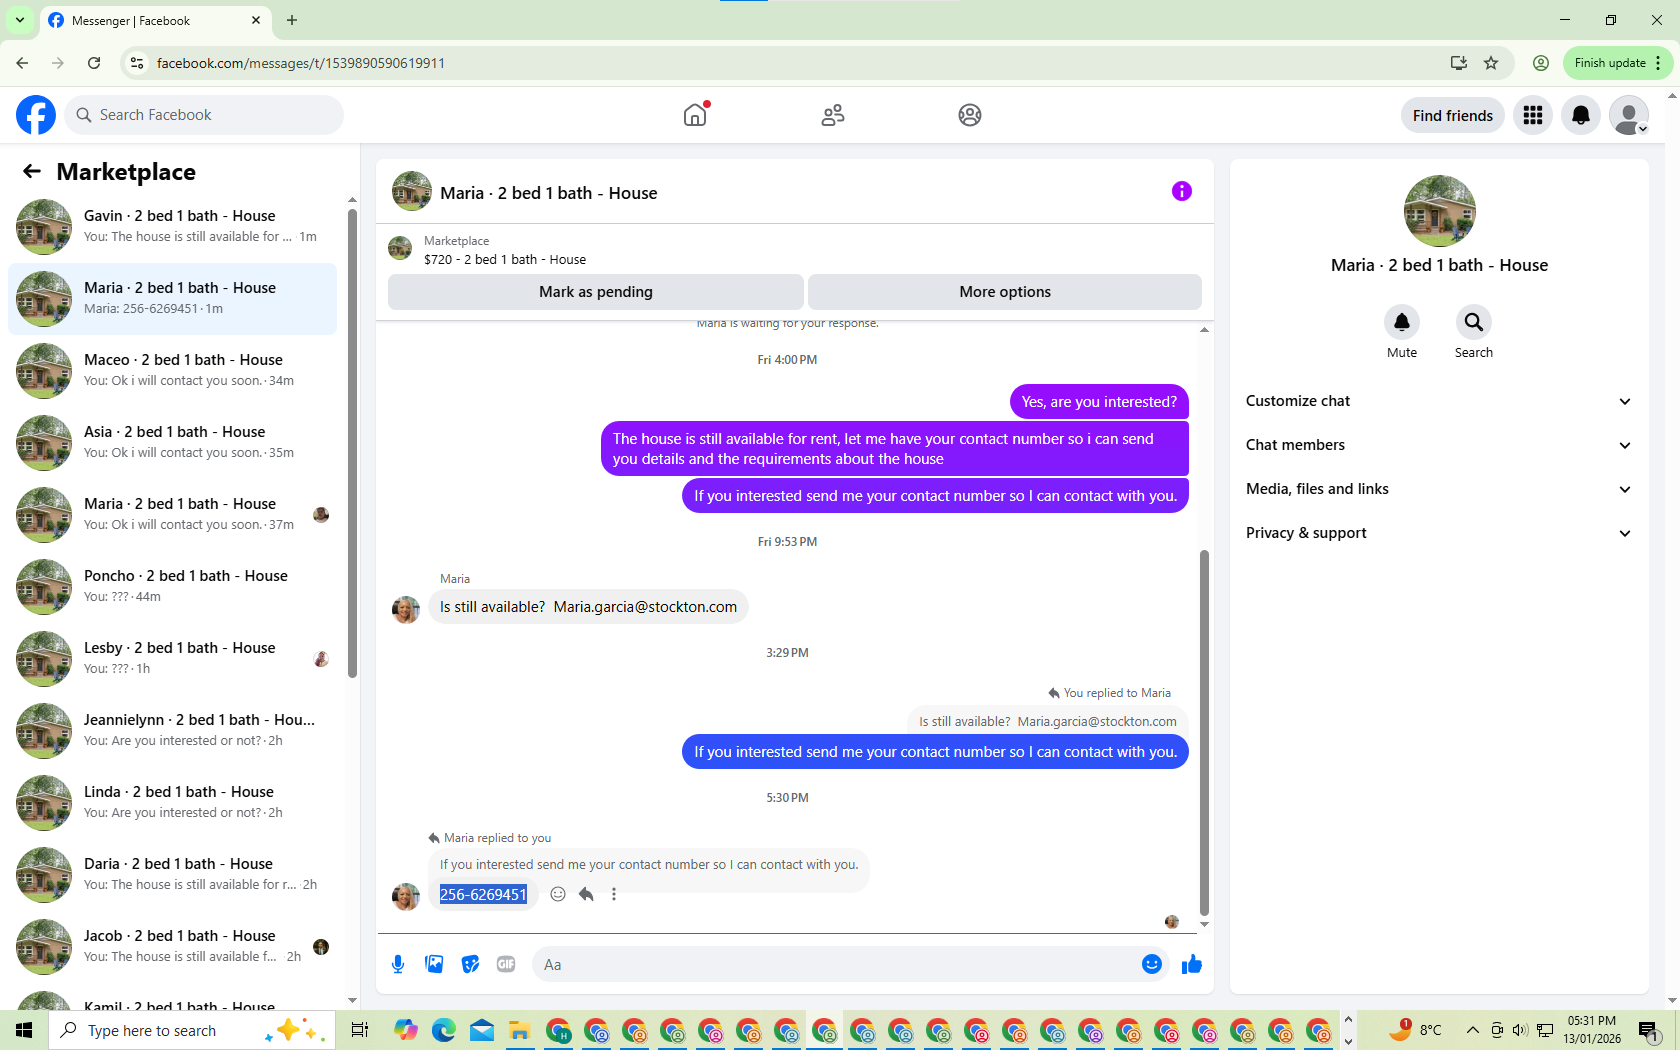Image resolution: width=1680 pixels, height=1050 pixels.
Task: Choose a sticker icon
Action: tap(470, 964)
